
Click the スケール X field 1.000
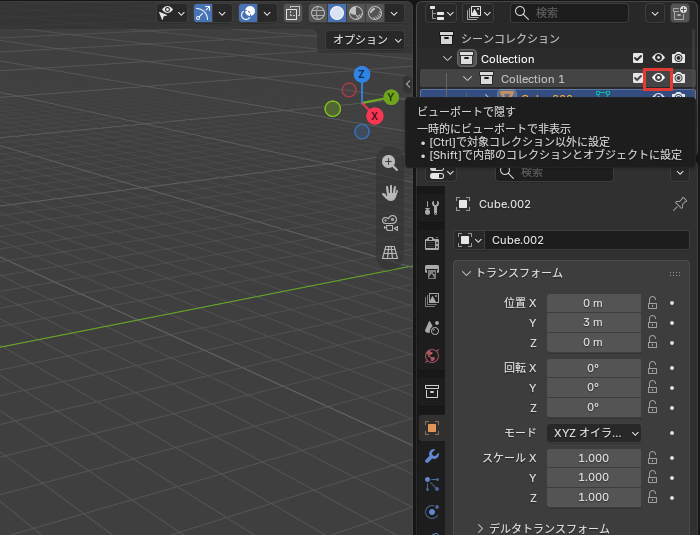[593, 458]
